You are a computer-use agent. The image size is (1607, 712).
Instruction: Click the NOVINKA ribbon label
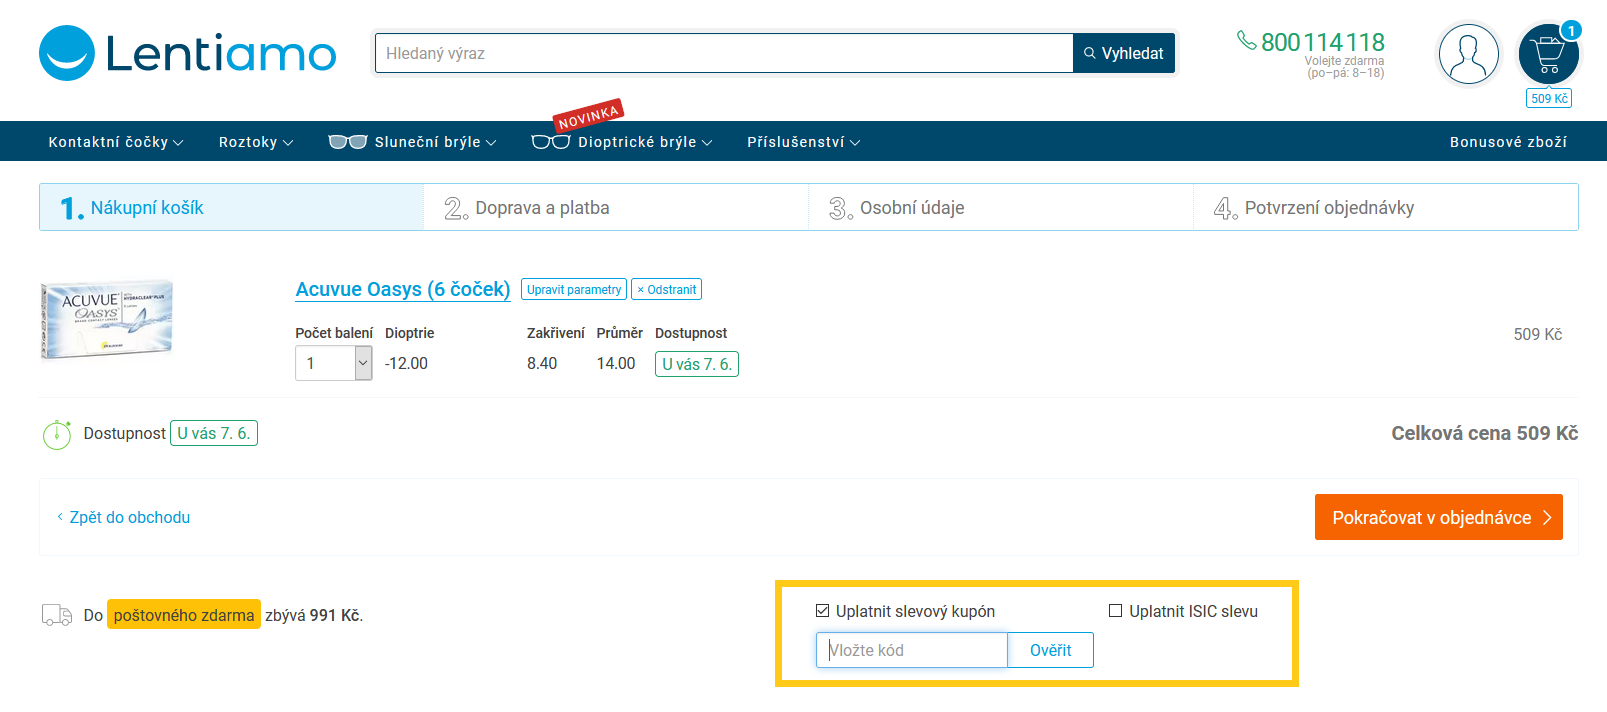coord(589,116)
